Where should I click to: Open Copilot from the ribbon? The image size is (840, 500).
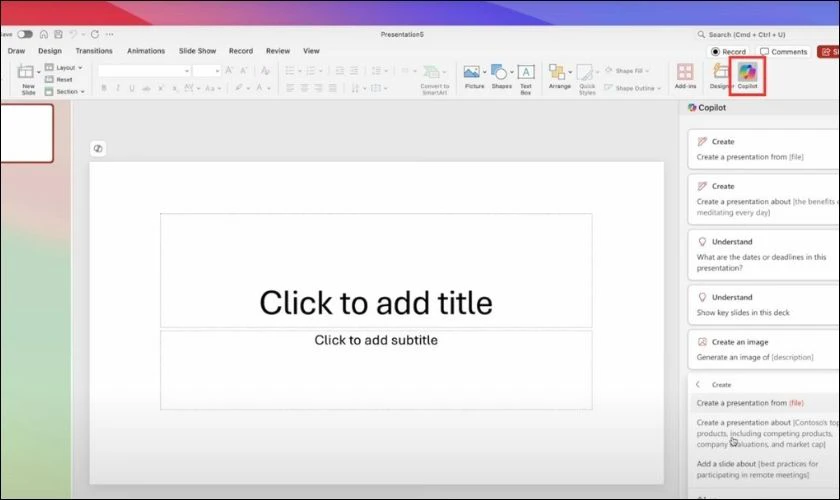[747, 76]
